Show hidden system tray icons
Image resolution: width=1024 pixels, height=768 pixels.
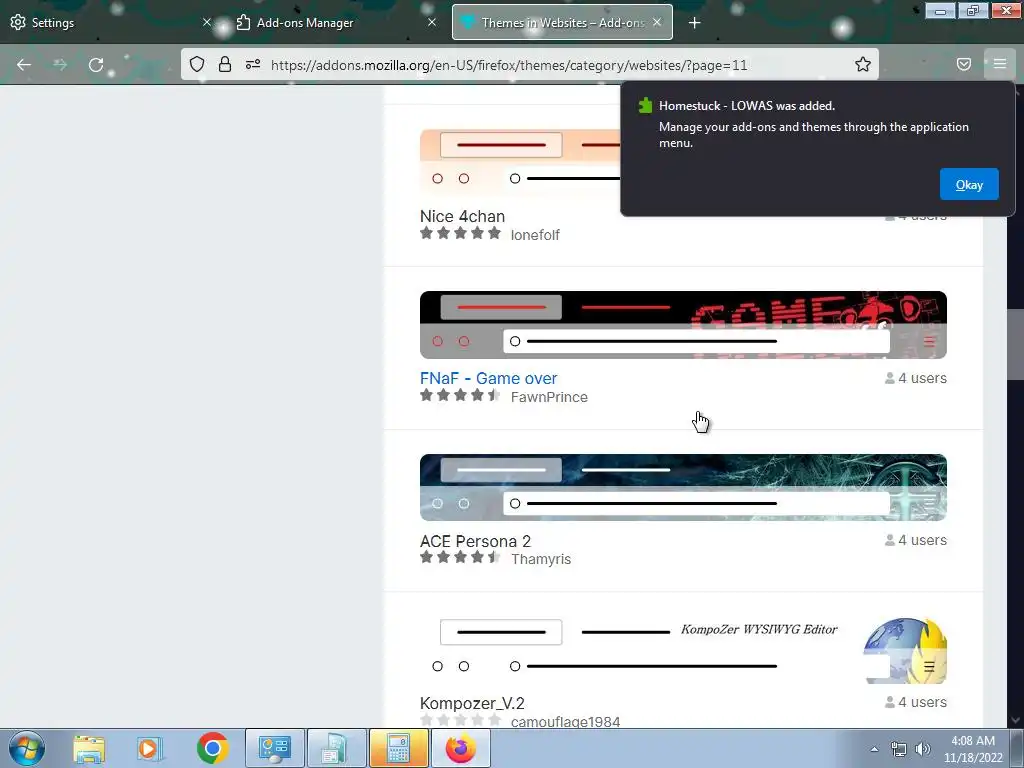click(874, 749)
